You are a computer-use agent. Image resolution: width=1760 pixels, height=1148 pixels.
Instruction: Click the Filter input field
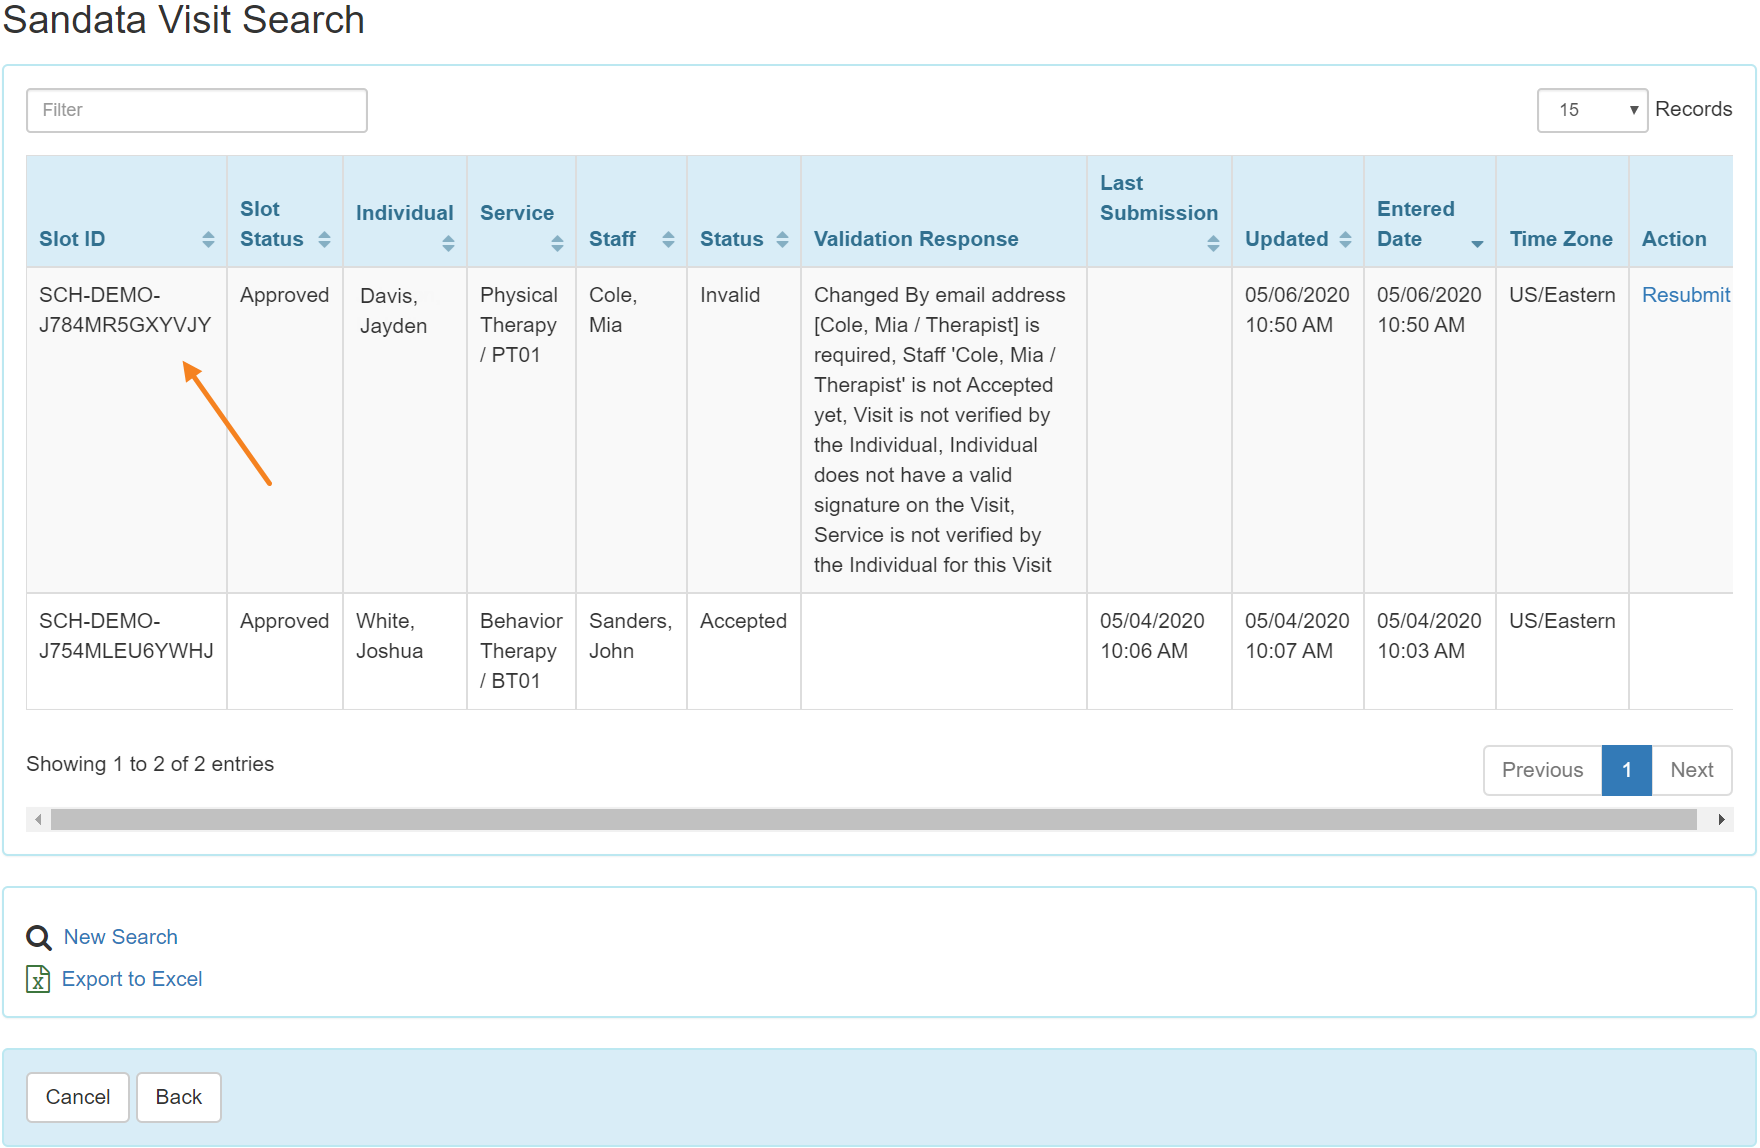197,110
